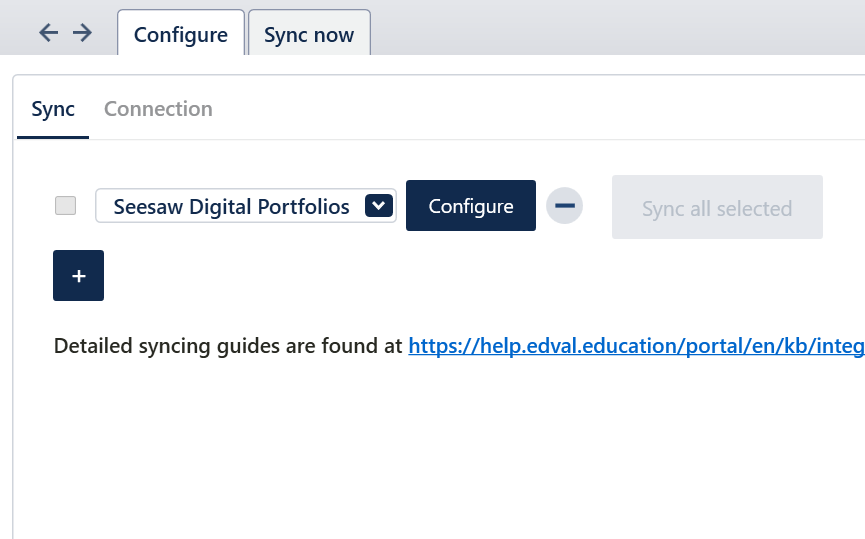Click the back navigation arrow

coord(48,33)
